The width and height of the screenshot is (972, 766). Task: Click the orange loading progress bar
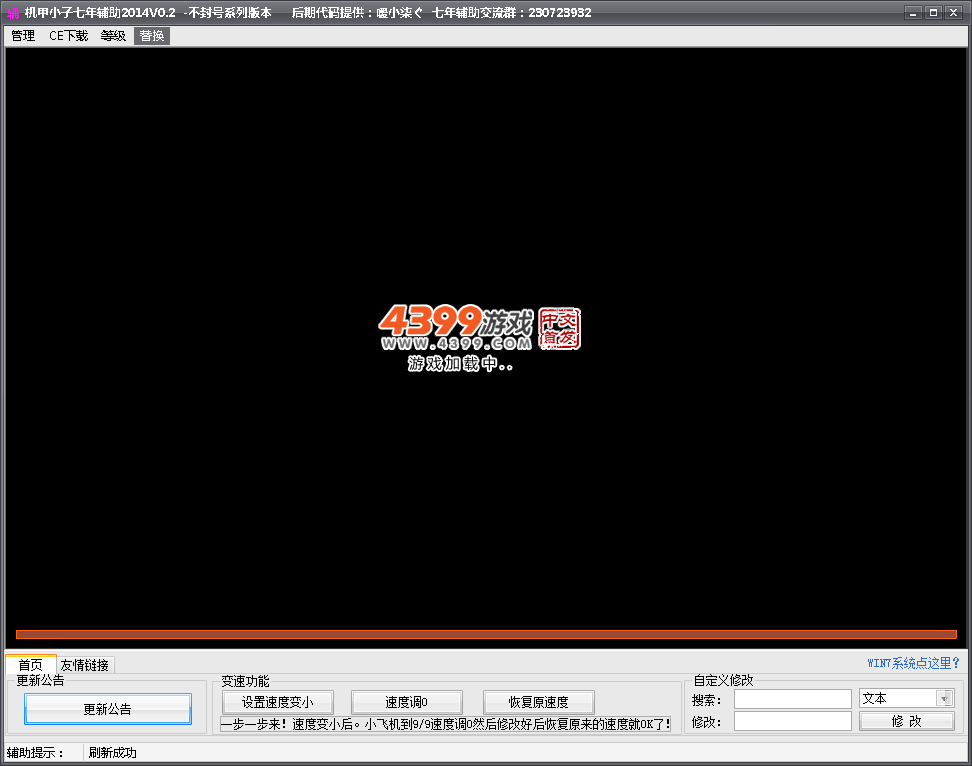coord(486,634)
